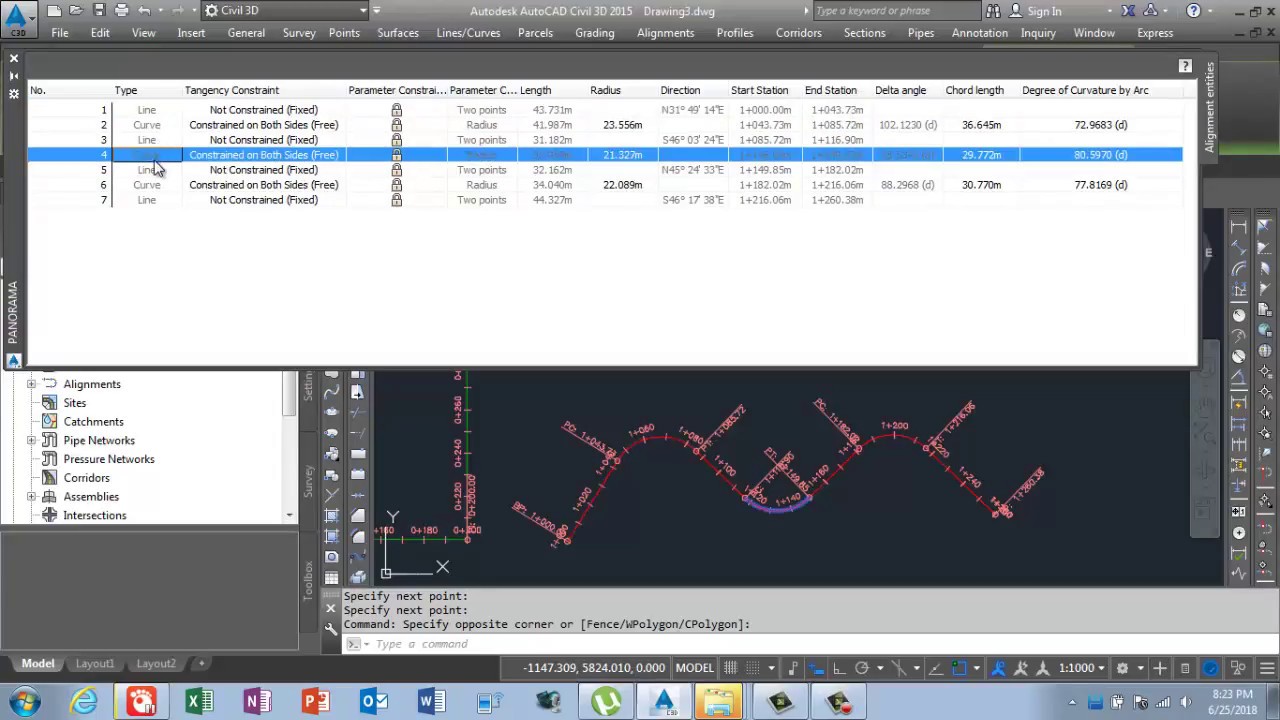Toggle MODEL space button in status bar

click(x=694, y=668)
